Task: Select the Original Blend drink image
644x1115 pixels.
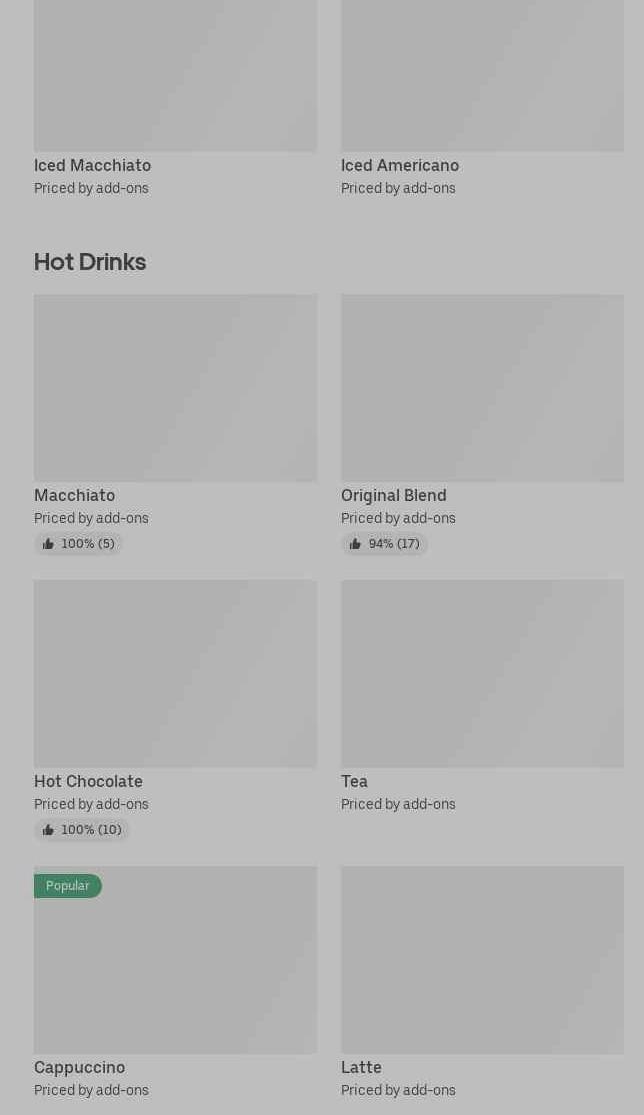Action: pyautogui.click(x=482, y=388)
